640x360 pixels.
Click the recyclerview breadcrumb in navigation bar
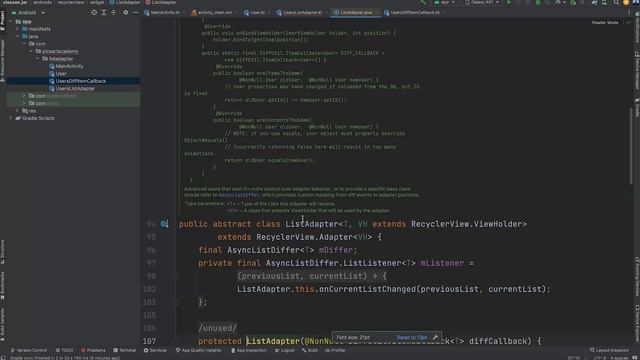pos(71,2)
